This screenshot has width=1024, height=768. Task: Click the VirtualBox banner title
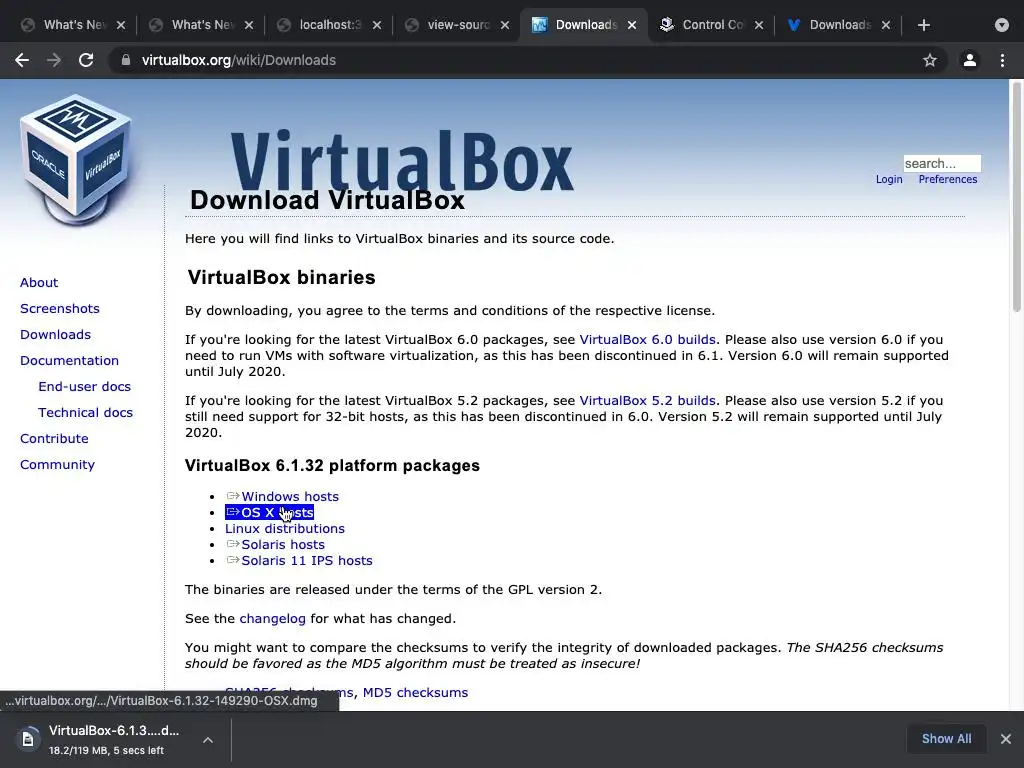402,163
